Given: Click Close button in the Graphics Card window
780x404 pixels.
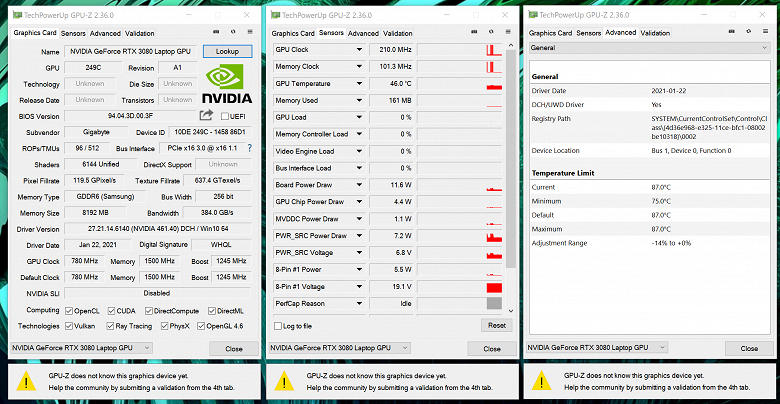Looking at the screenshot, I should (234, 349).
